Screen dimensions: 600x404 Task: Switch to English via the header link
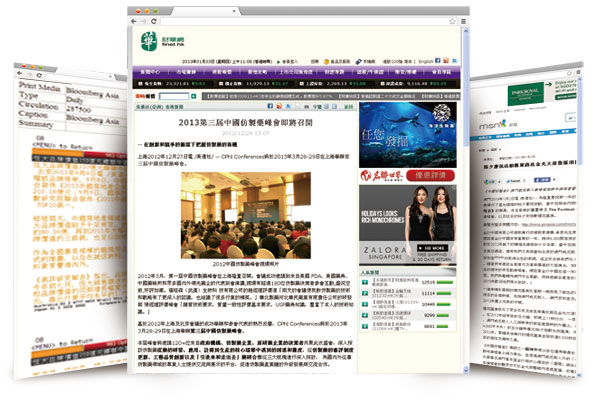coord(426,61)
